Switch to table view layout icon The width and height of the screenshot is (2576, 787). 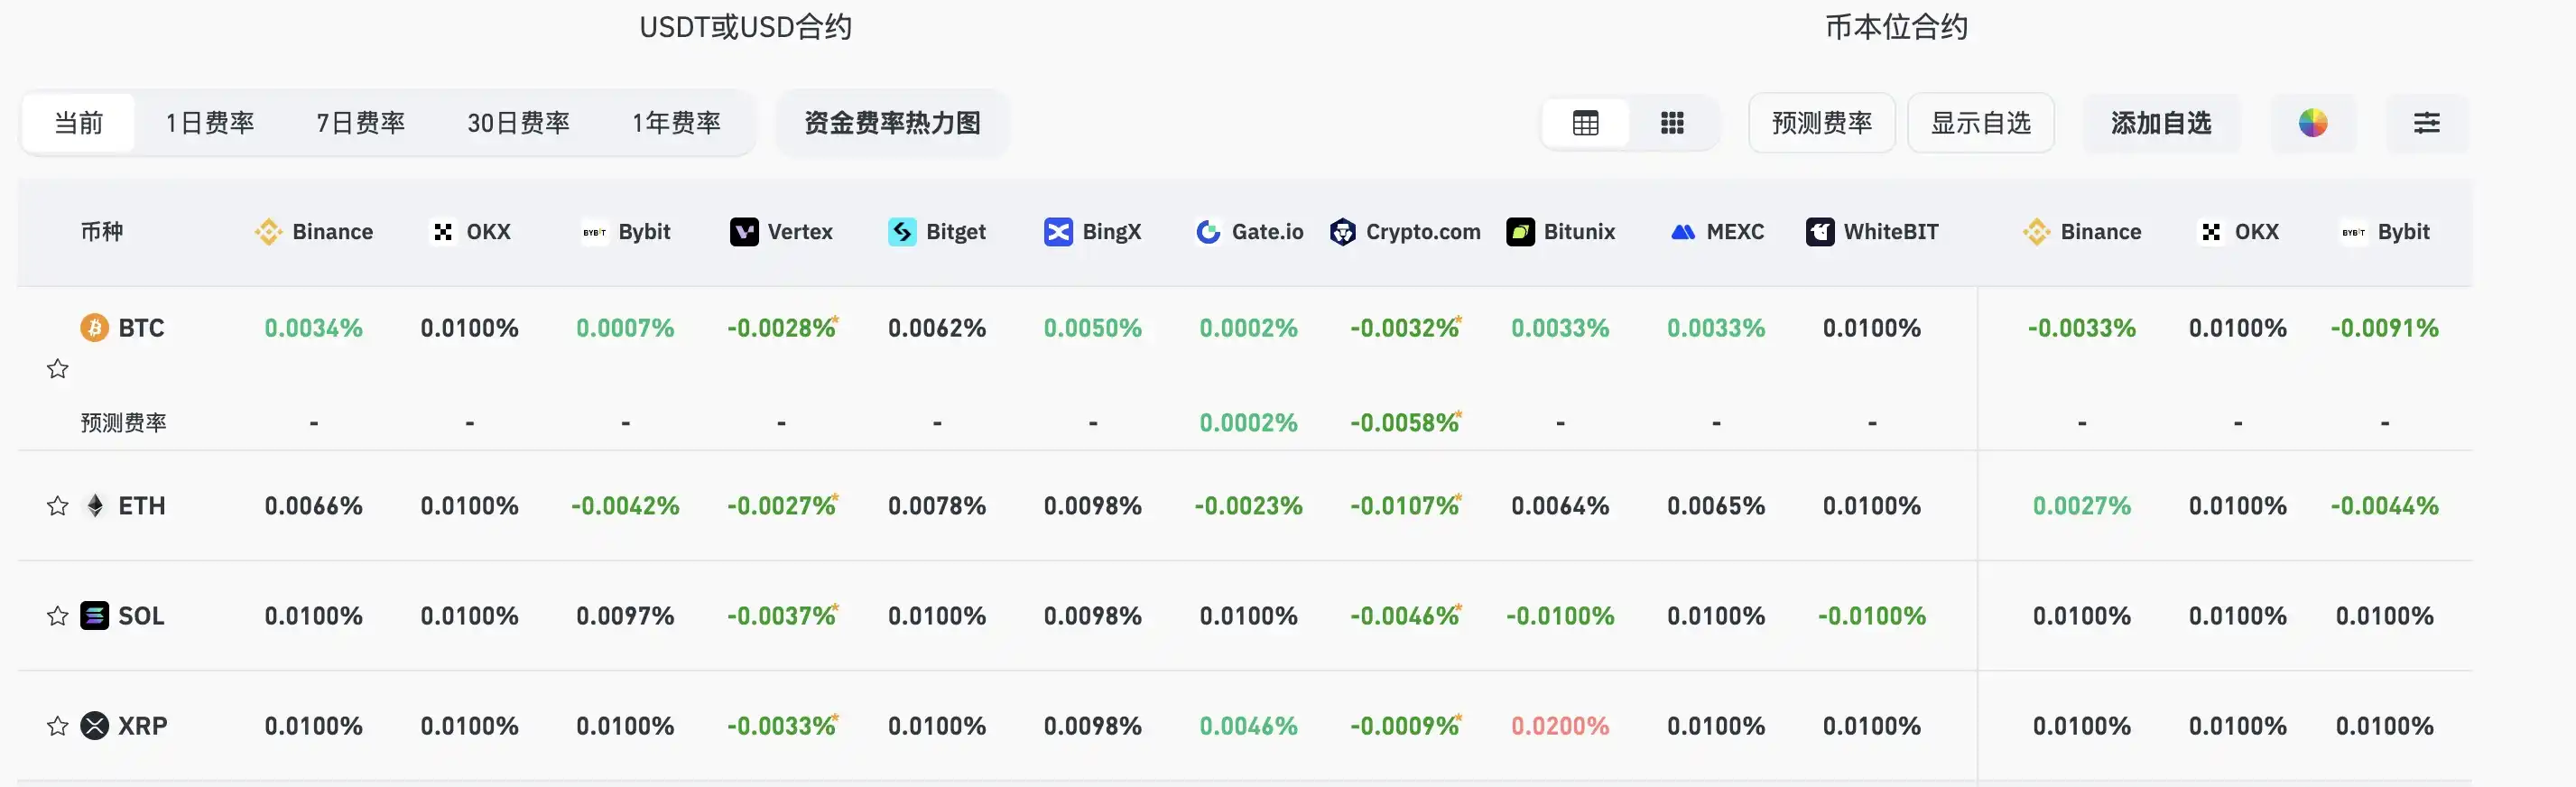tap(1586, 123)
